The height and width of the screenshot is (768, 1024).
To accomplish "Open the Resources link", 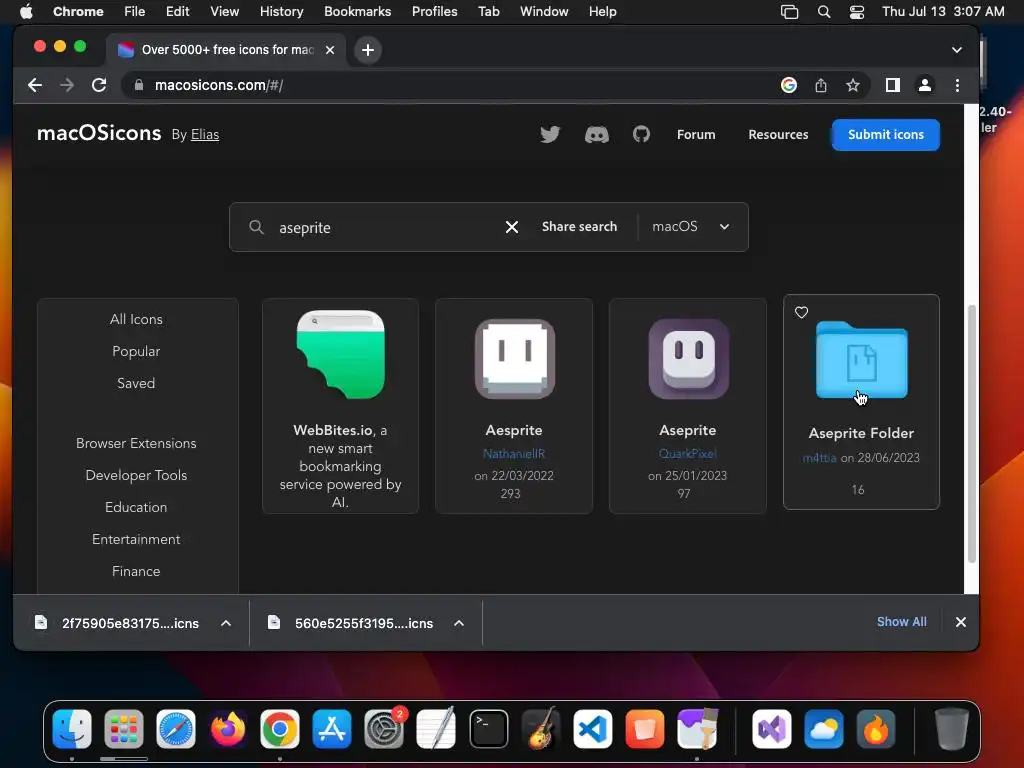I will (778, 135).
